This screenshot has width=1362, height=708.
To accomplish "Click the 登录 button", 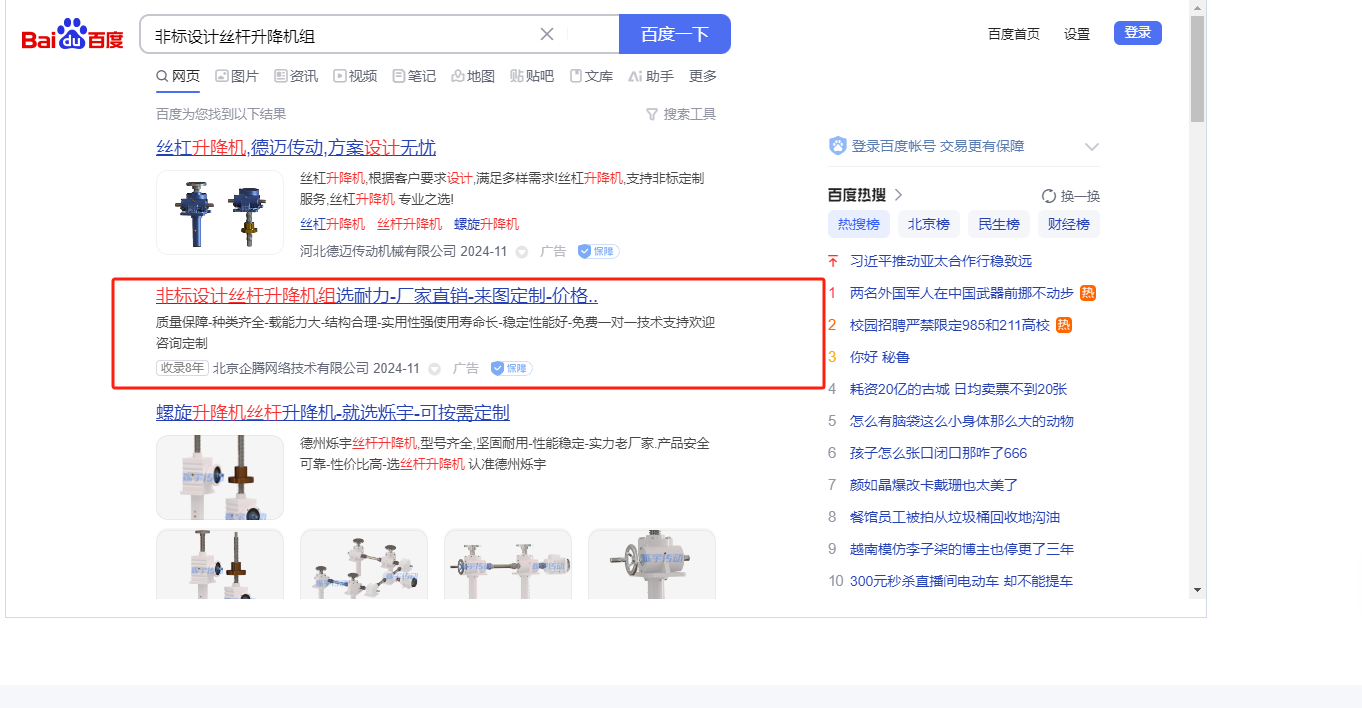I will (1138, 33).
